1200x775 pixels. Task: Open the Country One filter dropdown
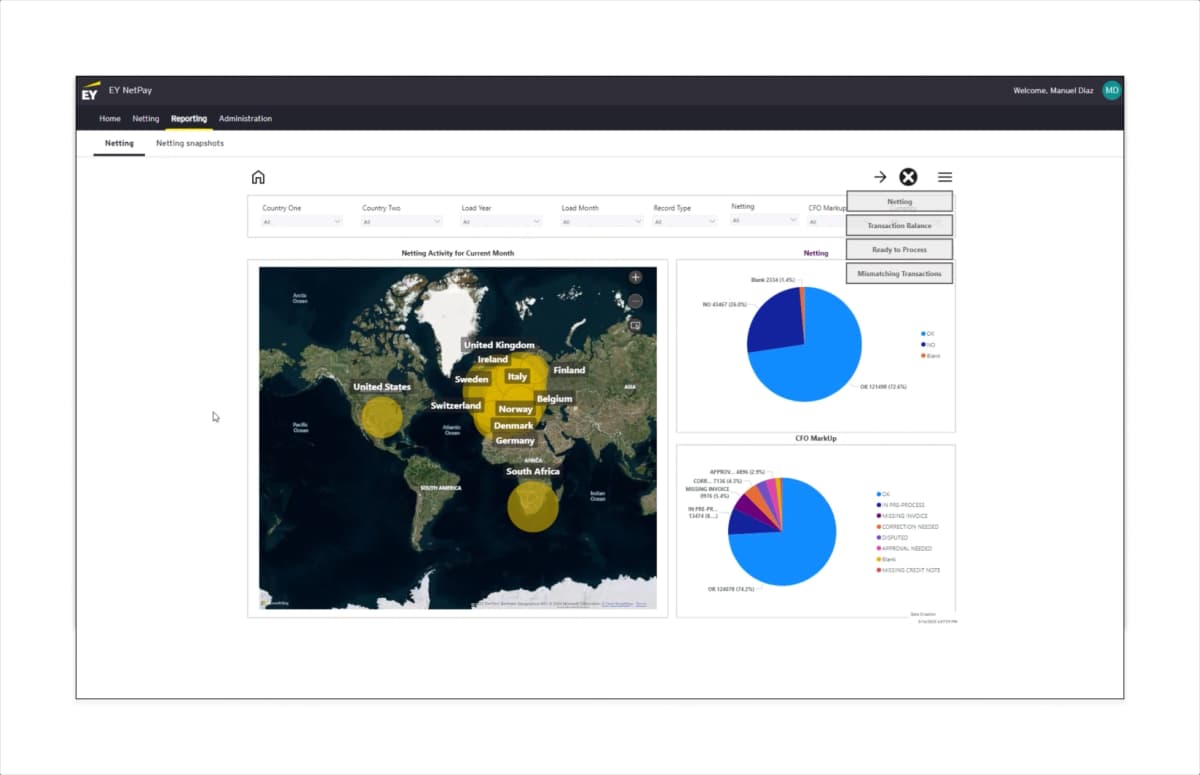(x=302, y=221)
